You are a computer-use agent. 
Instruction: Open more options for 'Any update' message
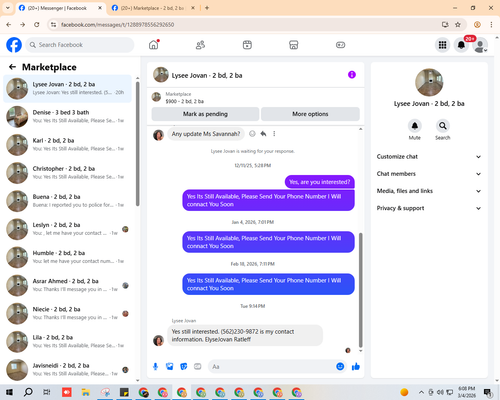[x=274, y=134]
